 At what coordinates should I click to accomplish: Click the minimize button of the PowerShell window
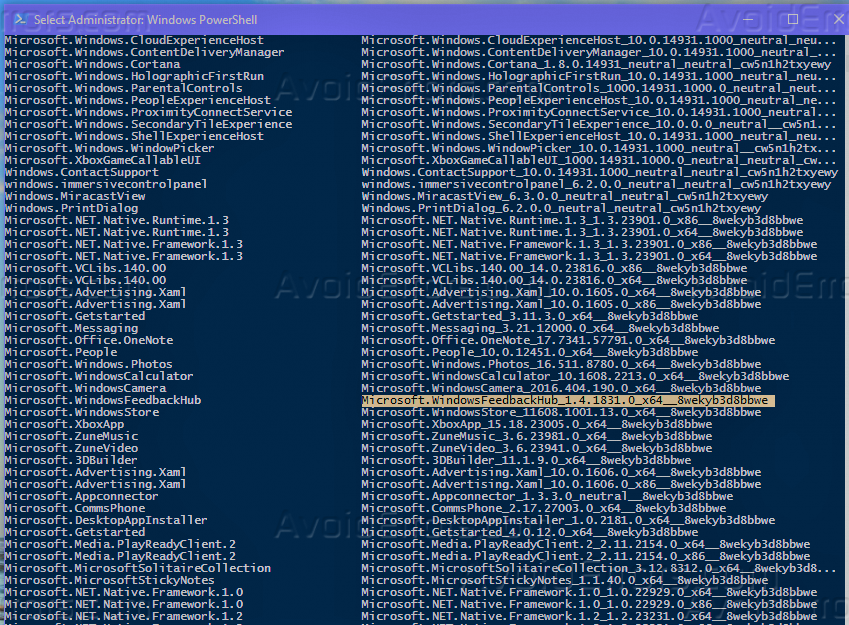click(x=748, y=19)
